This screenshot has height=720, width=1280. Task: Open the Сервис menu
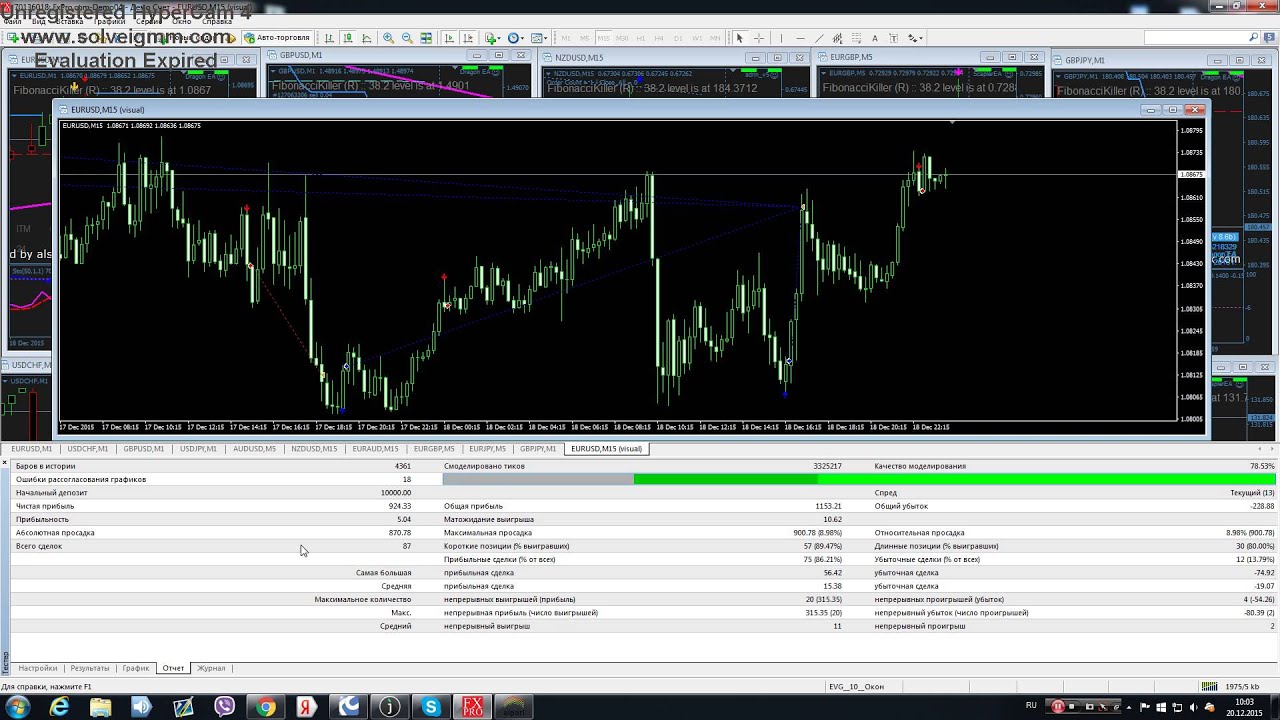(148, 21)
